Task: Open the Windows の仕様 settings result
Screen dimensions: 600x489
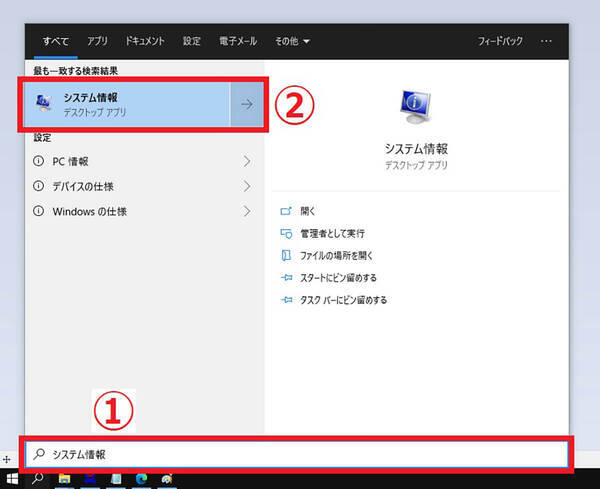Action: [x=142, y=211]
